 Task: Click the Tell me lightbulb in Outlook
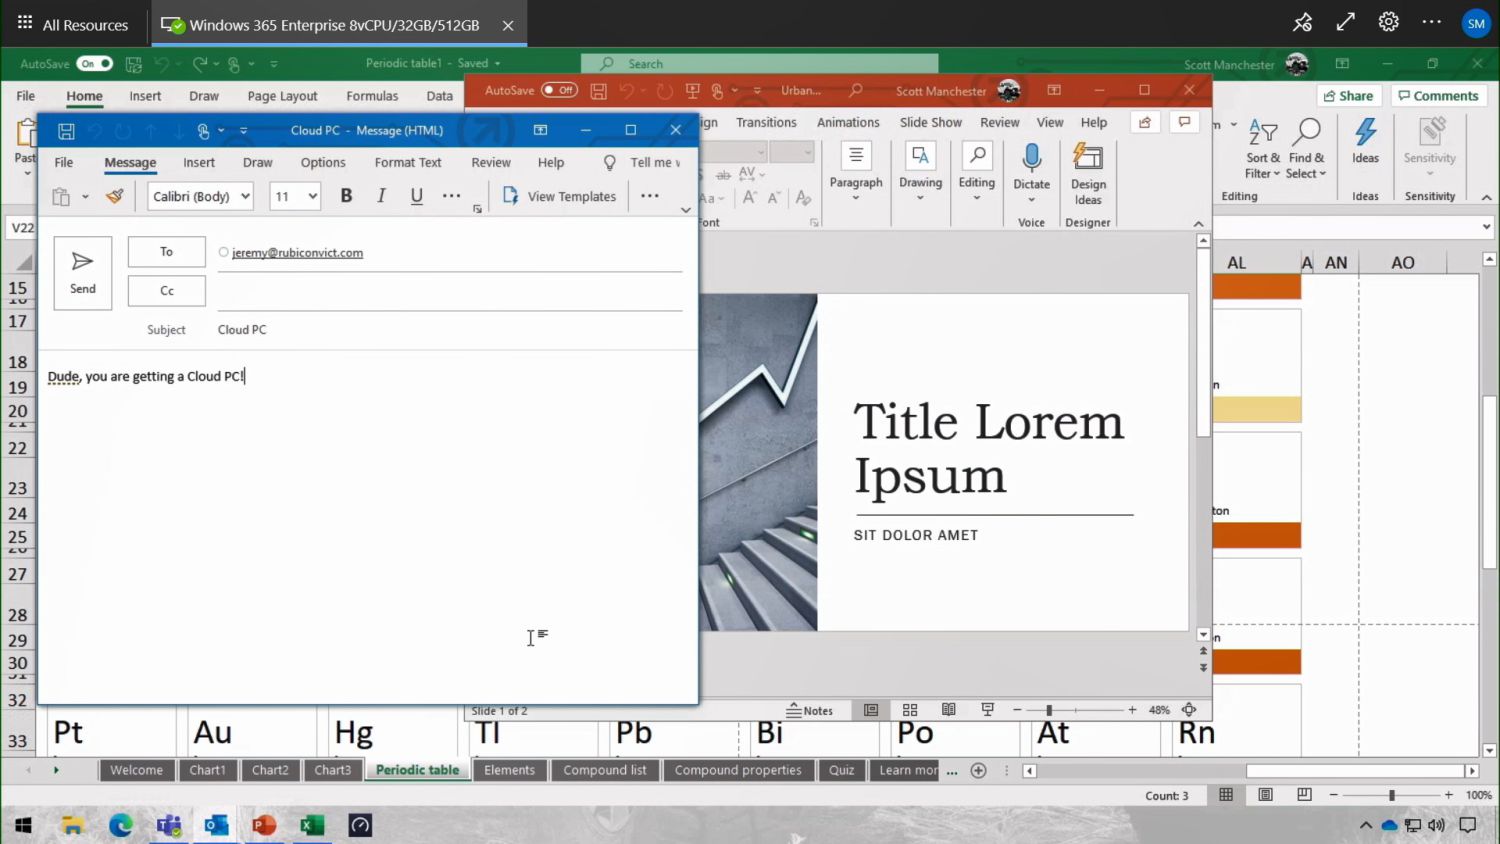tap(609, 162)
